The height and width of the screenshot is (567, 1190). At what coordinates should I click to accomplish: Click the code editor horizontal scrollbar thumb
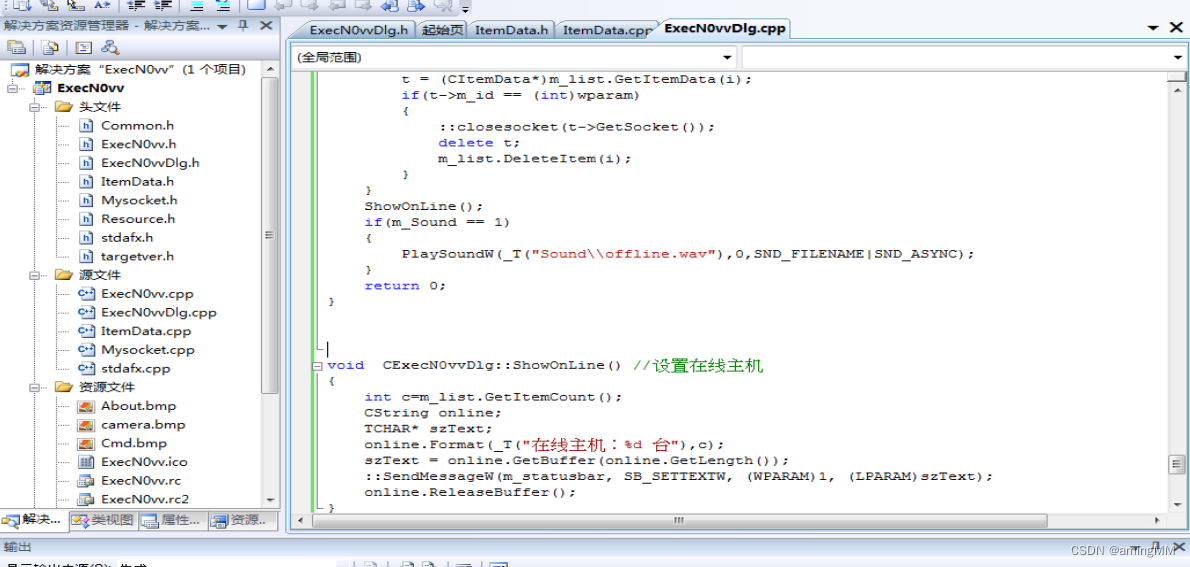pyautogui.click(x=678, y=520)
